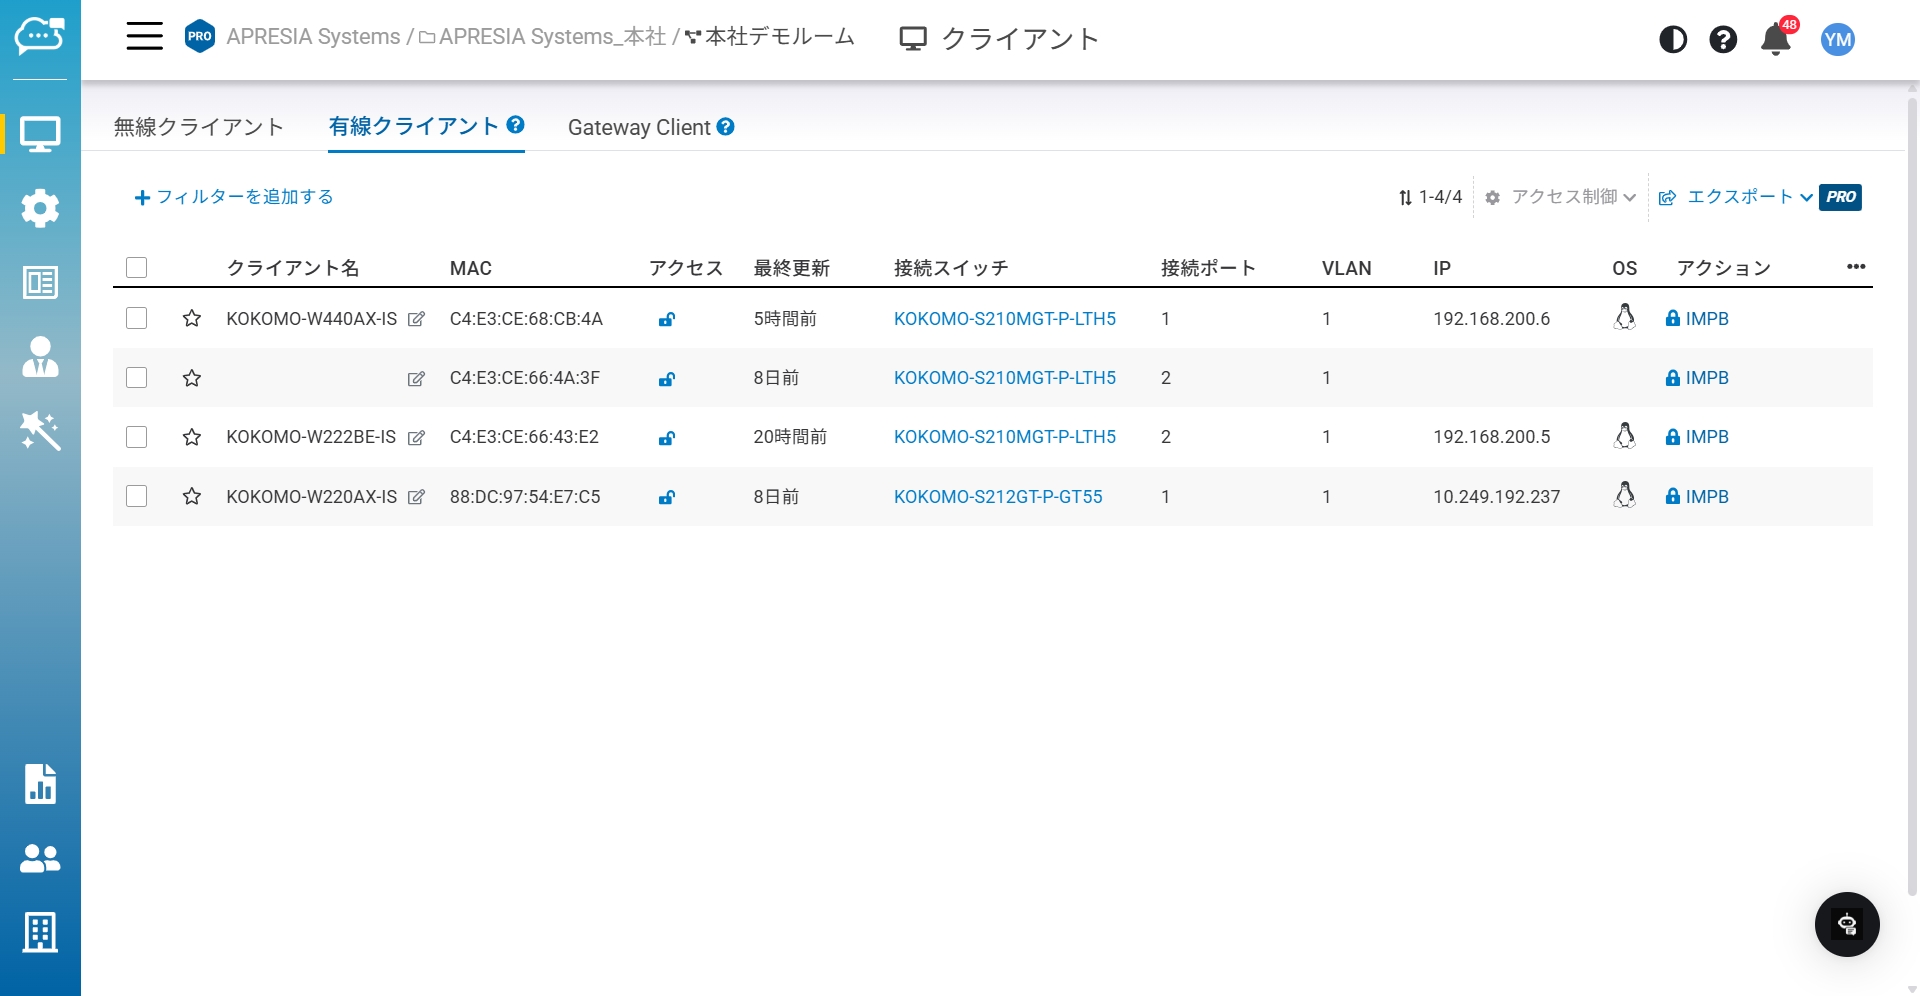The height and width of the screenshot is (996, 1920).
Task: Toggle dark mode contrast icon
Action: pyautogui.click(x=1673, y=40)
